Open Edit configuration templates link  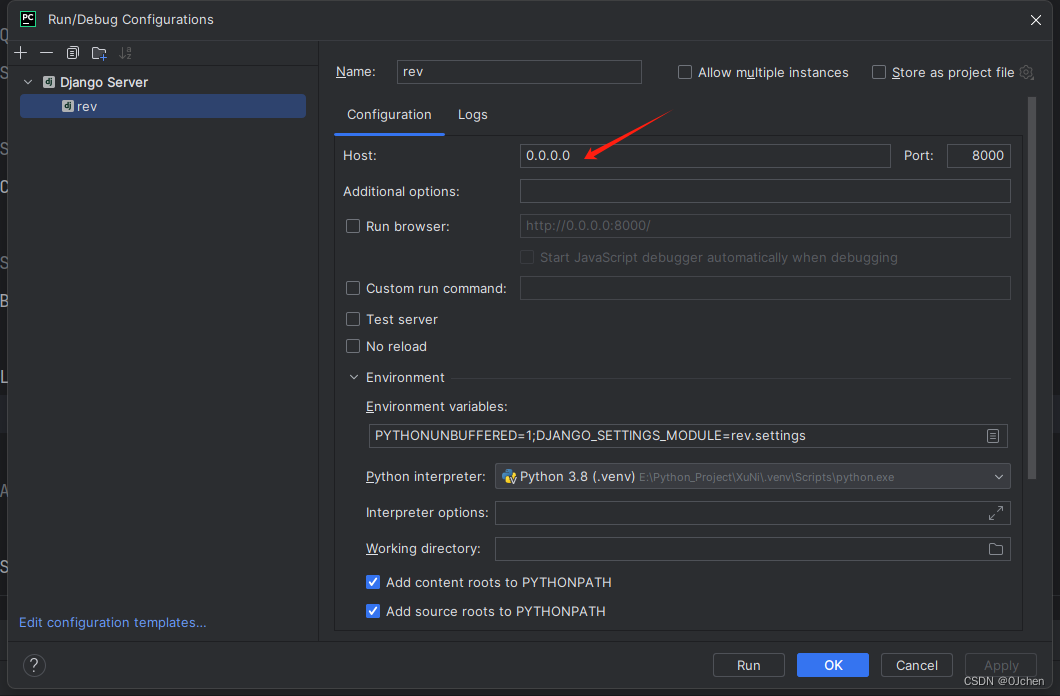point(112,622)
